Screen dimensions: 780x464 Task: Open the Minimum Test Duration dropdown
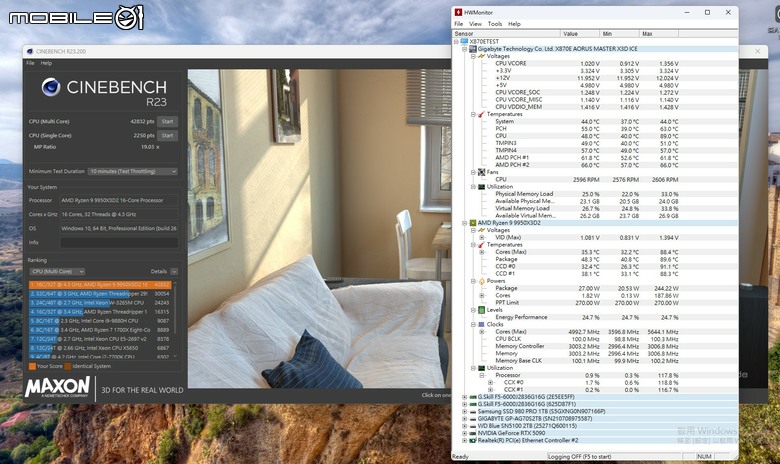133,171
